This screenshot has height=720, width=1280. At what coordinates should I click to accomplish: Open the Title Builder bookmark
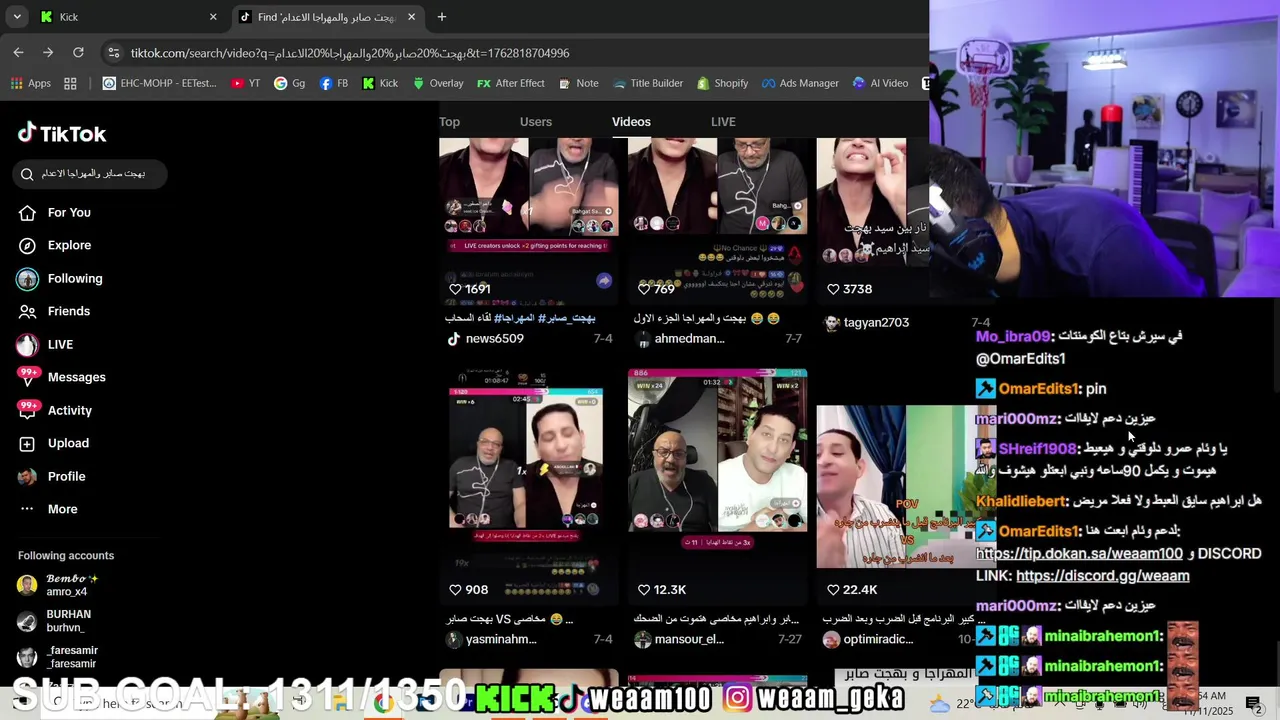point(648,83)
